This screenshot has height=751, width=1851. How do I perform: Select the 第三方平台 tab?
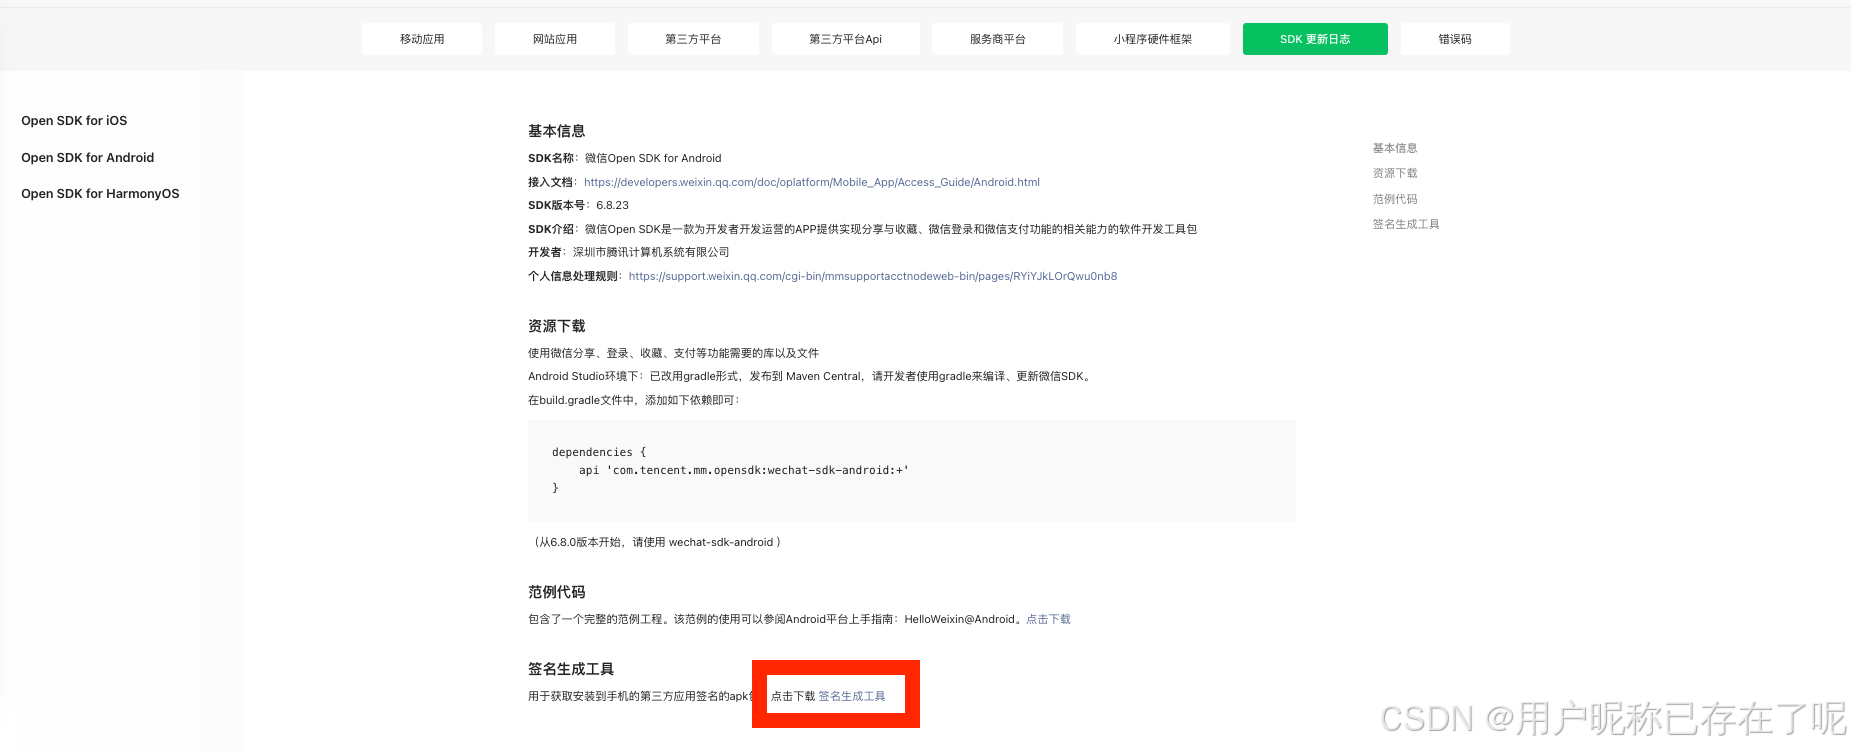click(693, 39)
